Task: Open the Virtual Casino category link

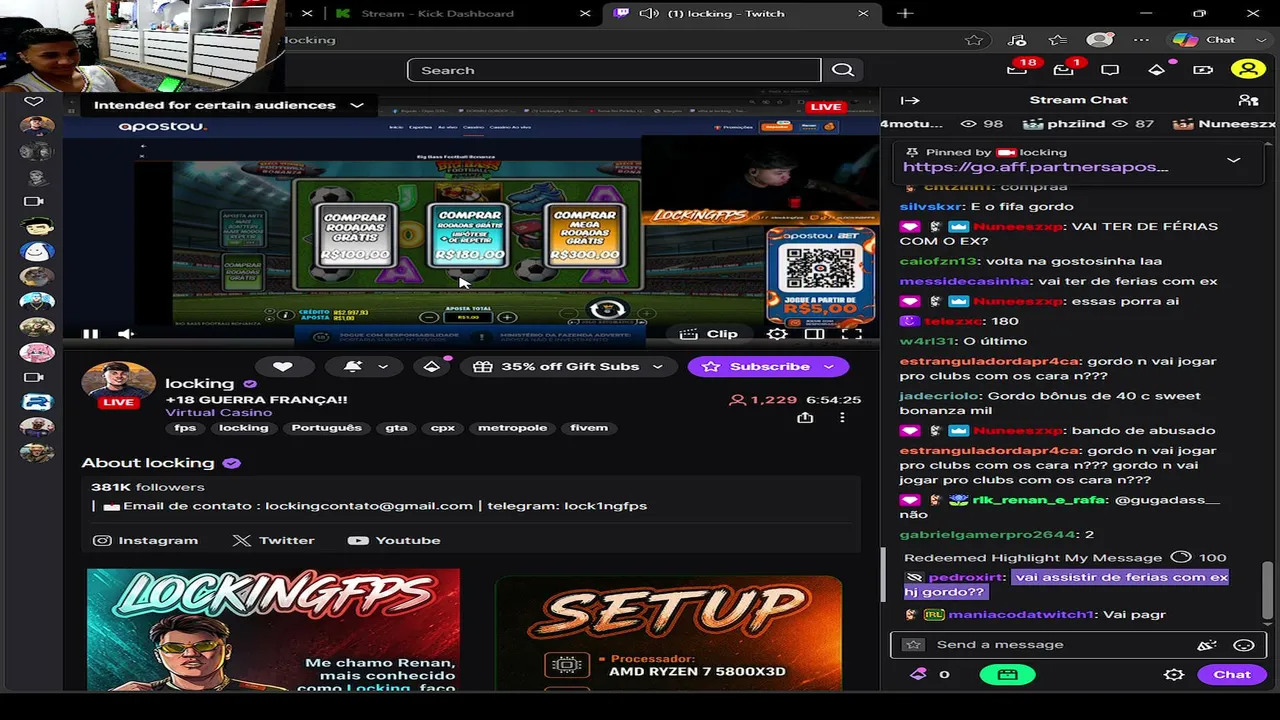Action: click(x=218, y=413)
